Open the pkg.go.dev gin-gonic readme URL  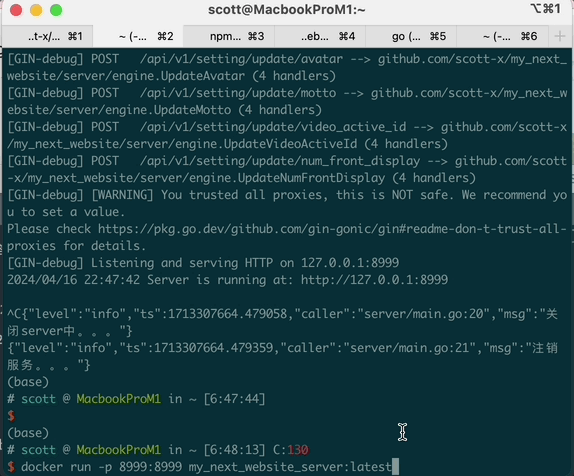point(287,237)
